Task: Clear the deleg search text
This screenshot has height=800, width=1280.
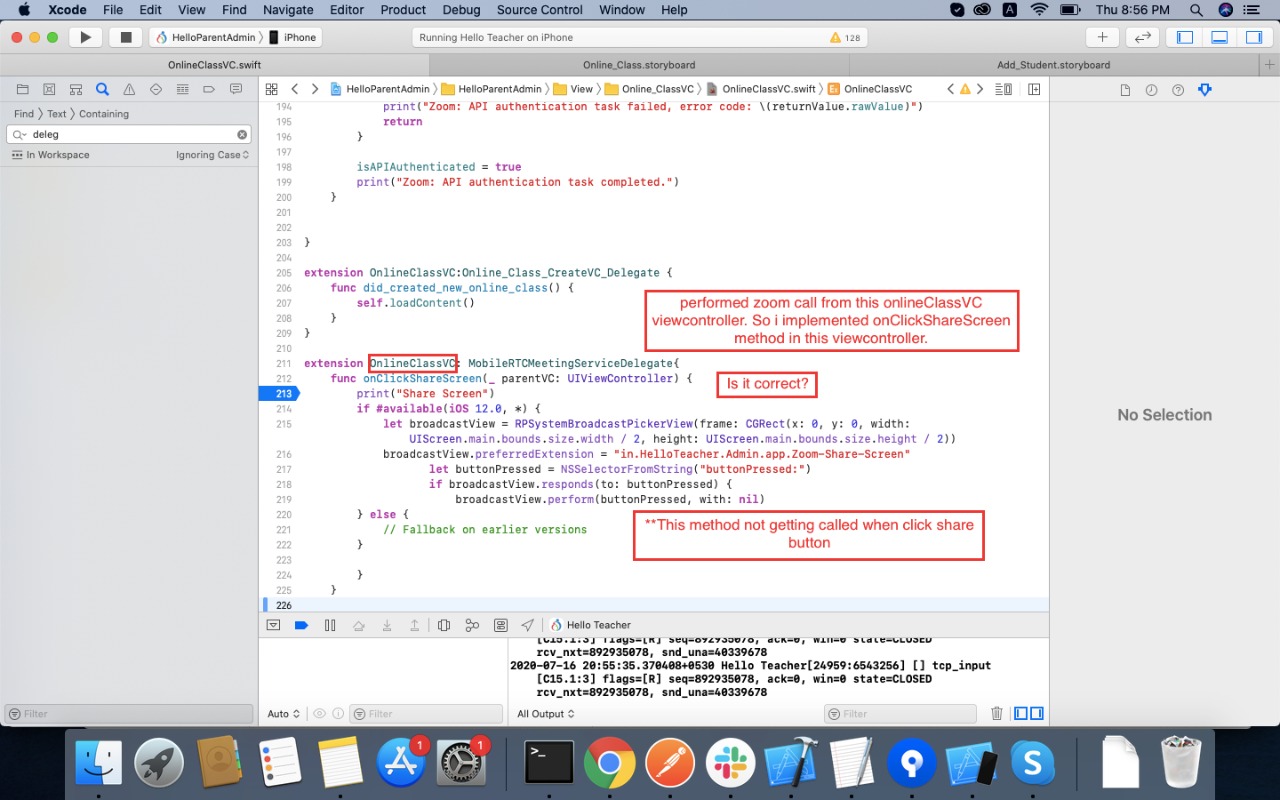Action: click(242, 134)
